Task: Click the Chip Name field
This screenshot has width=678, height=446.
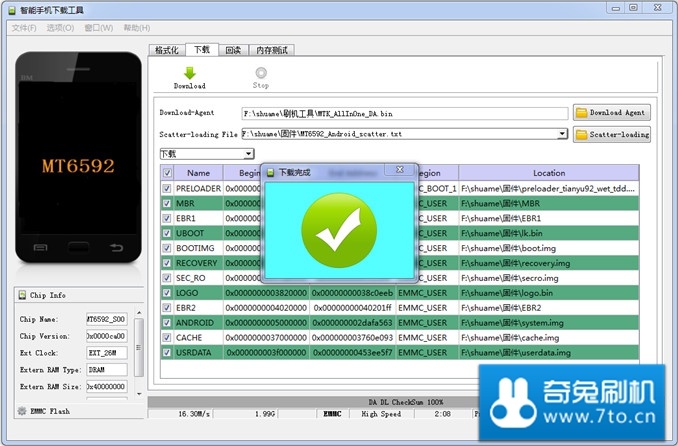Action: pos(107,319)
